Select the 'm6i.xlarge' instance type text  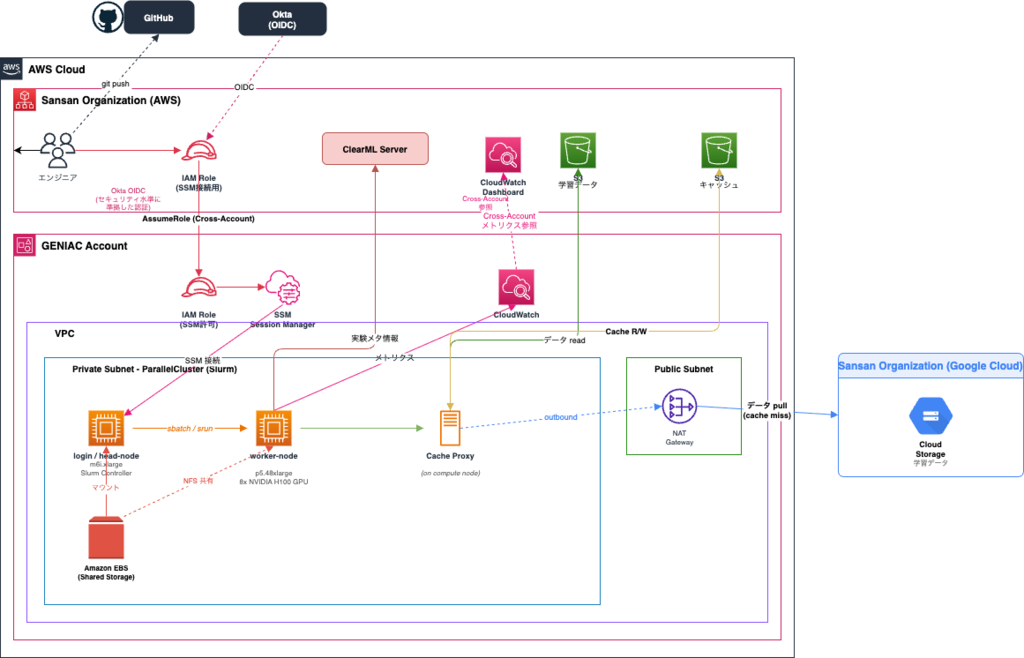[x=106, y=464]
